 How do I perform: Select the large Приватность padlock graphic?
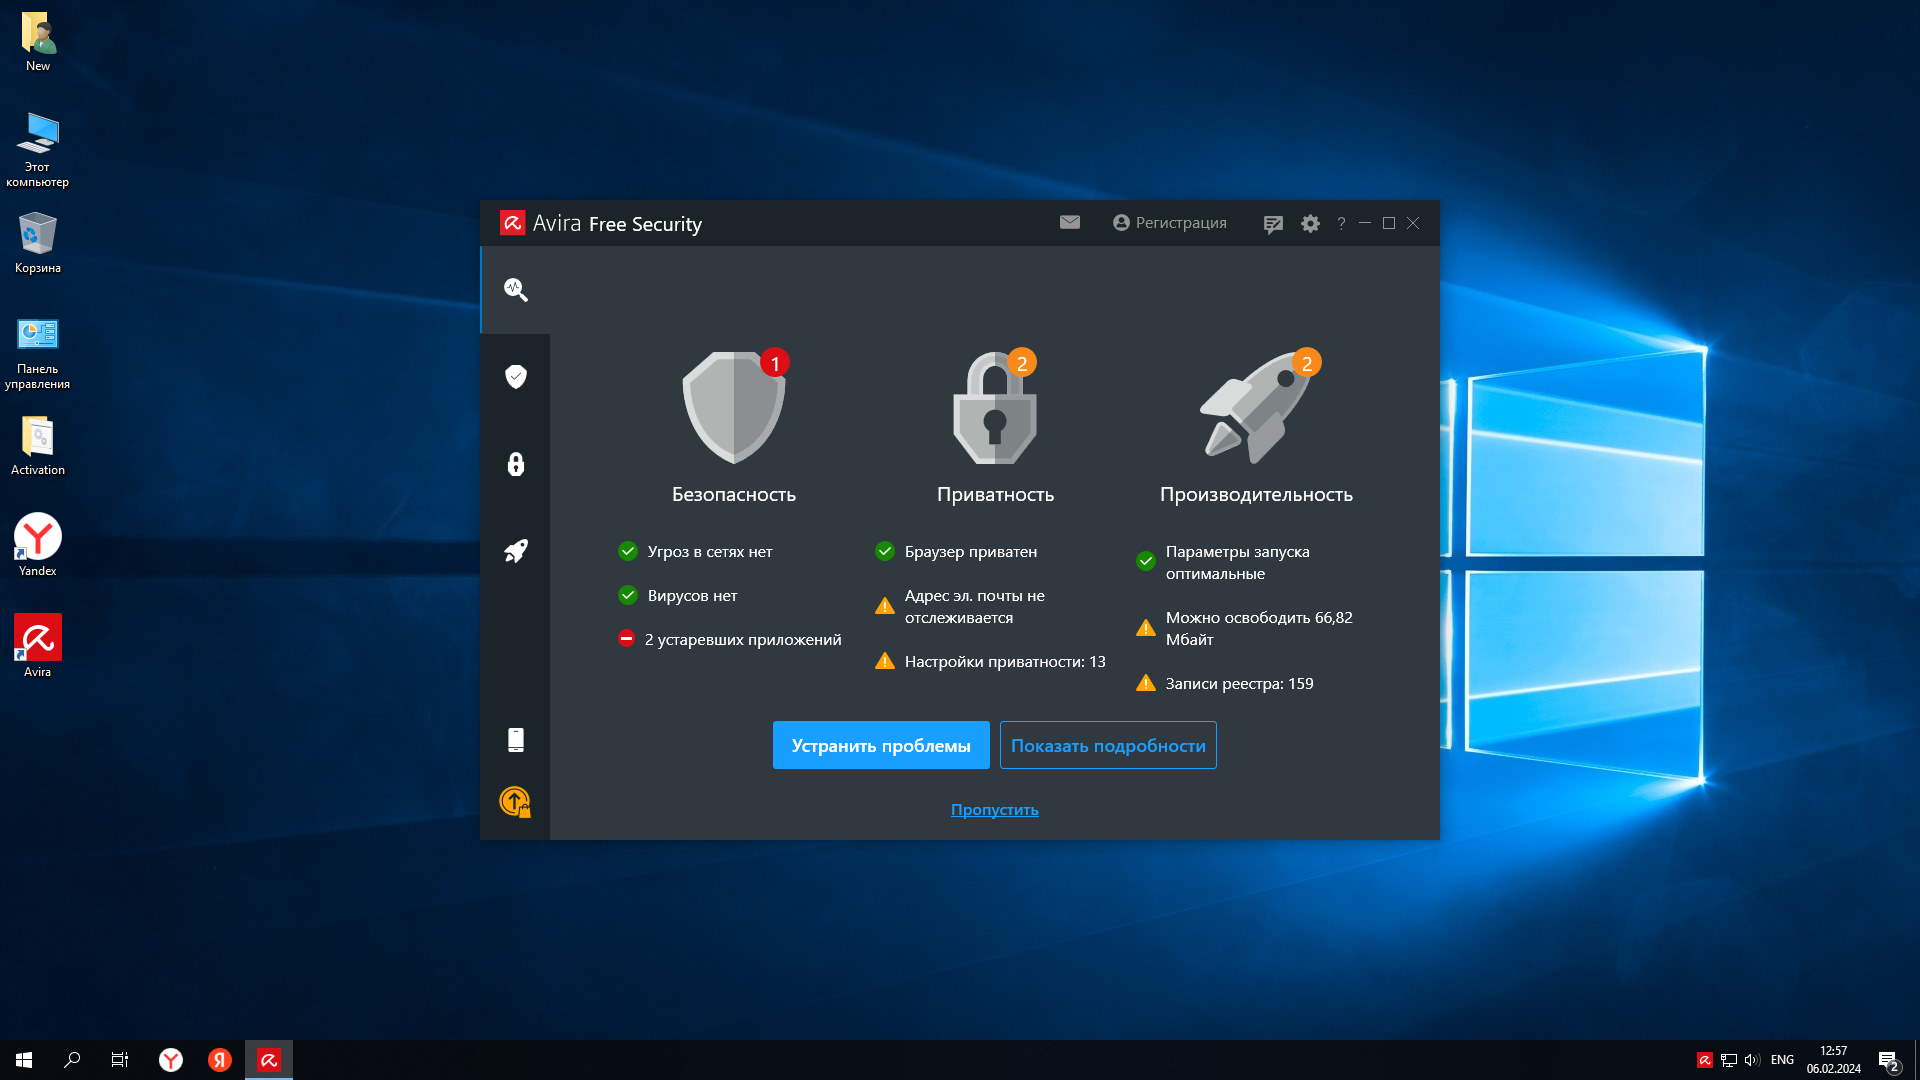994,408
